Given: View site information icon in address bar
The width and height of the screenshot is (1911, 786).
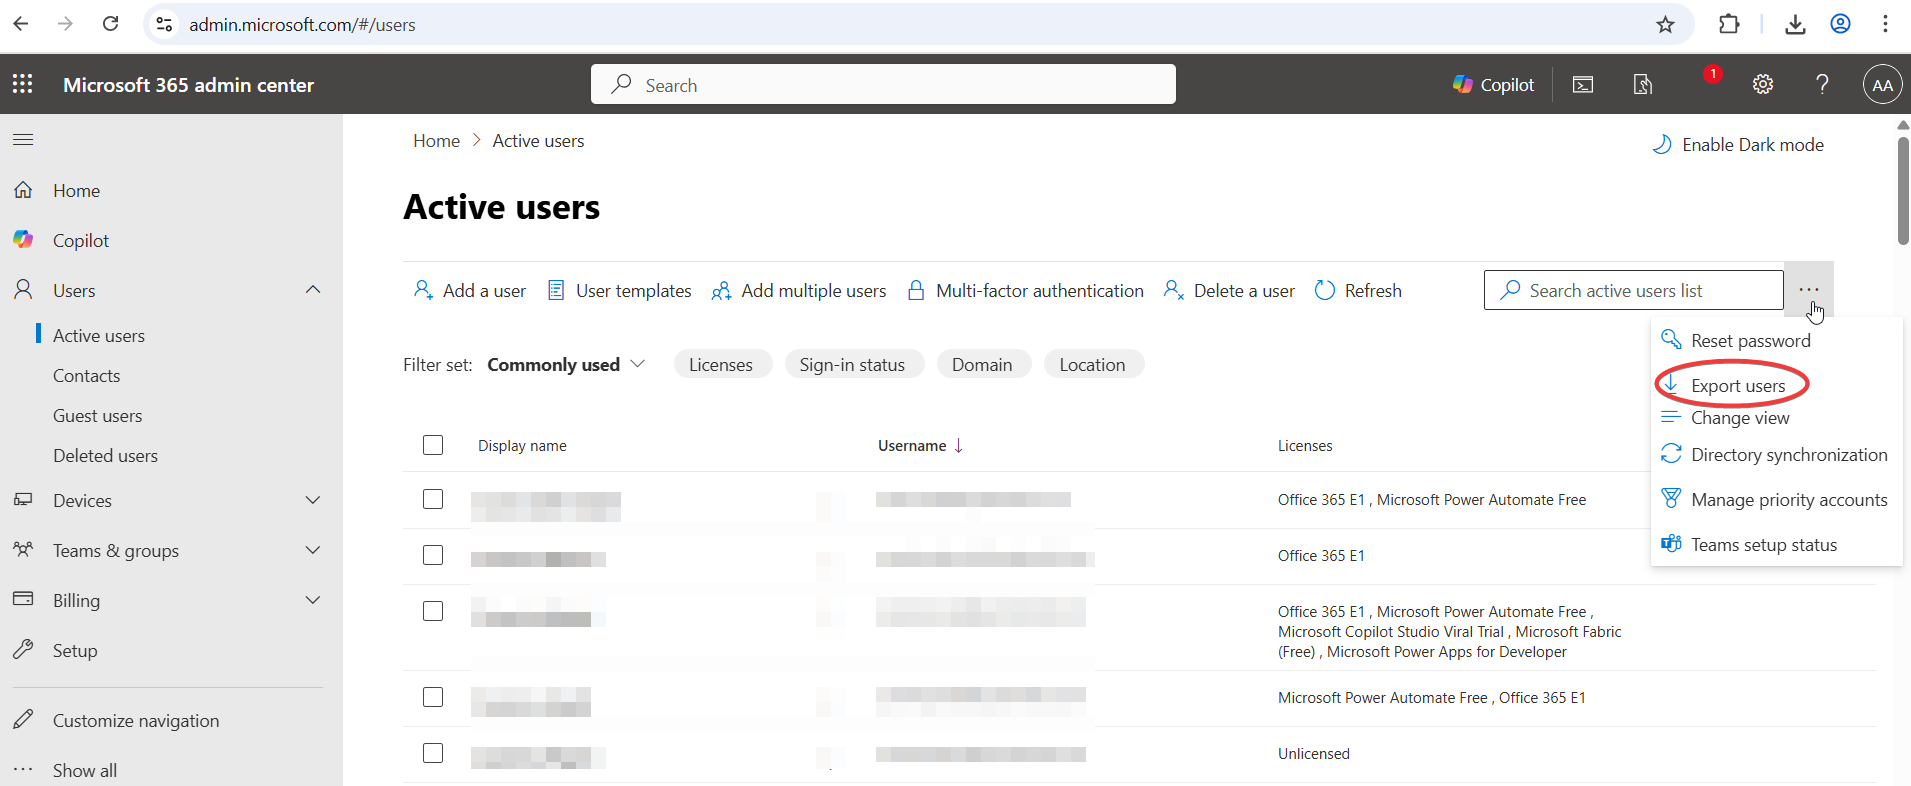Looking at the screenshot, I should (165, 24).
